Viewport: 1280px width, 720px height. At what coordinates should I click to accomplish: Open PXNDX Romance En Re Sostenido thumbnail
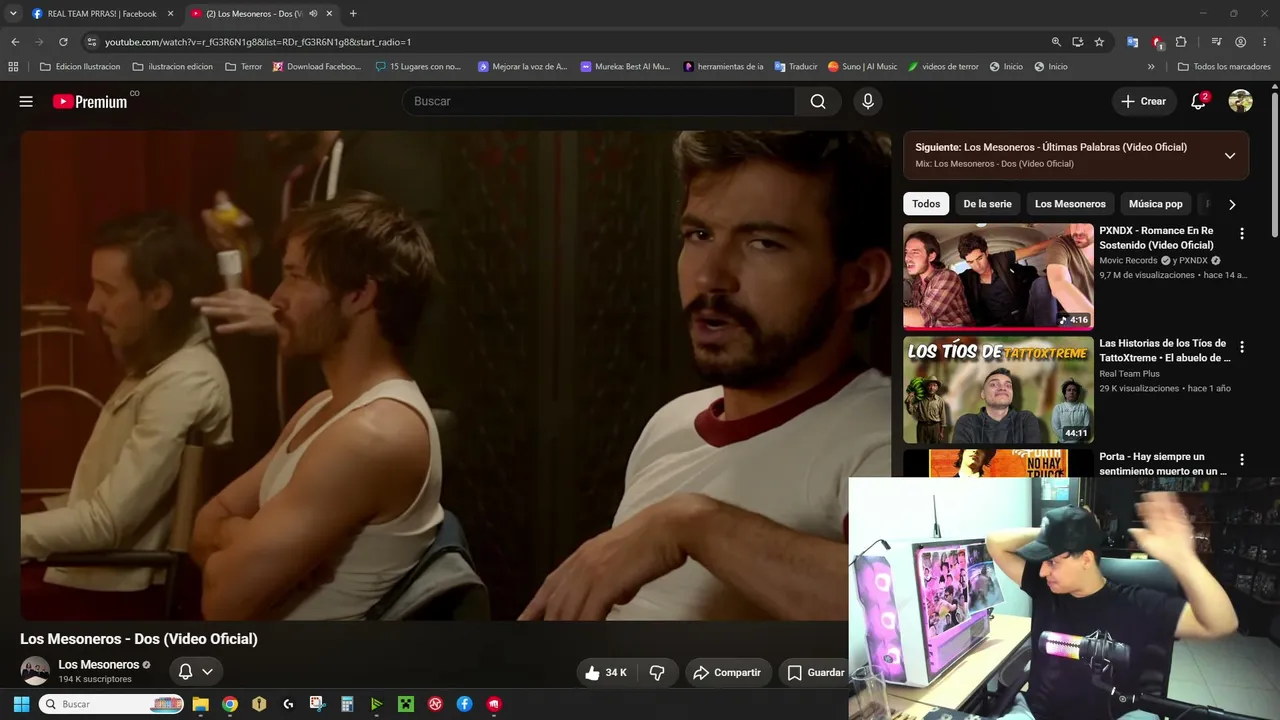coord(998,276)
